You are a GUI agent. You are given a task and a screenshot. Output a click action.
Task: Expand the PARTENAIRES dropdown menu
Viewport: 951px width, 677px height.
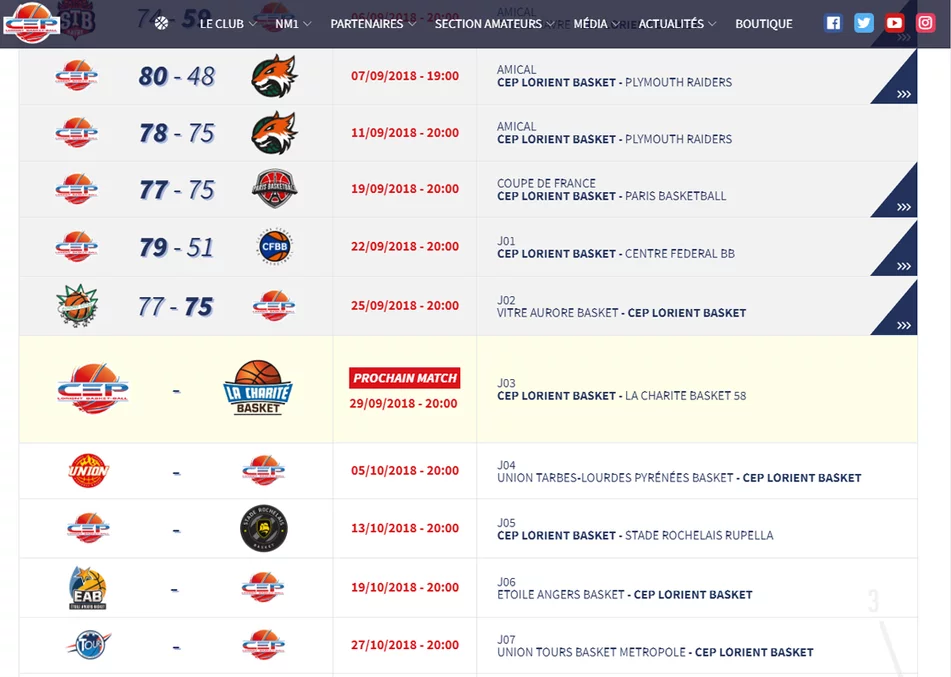[x=373, y=24]
